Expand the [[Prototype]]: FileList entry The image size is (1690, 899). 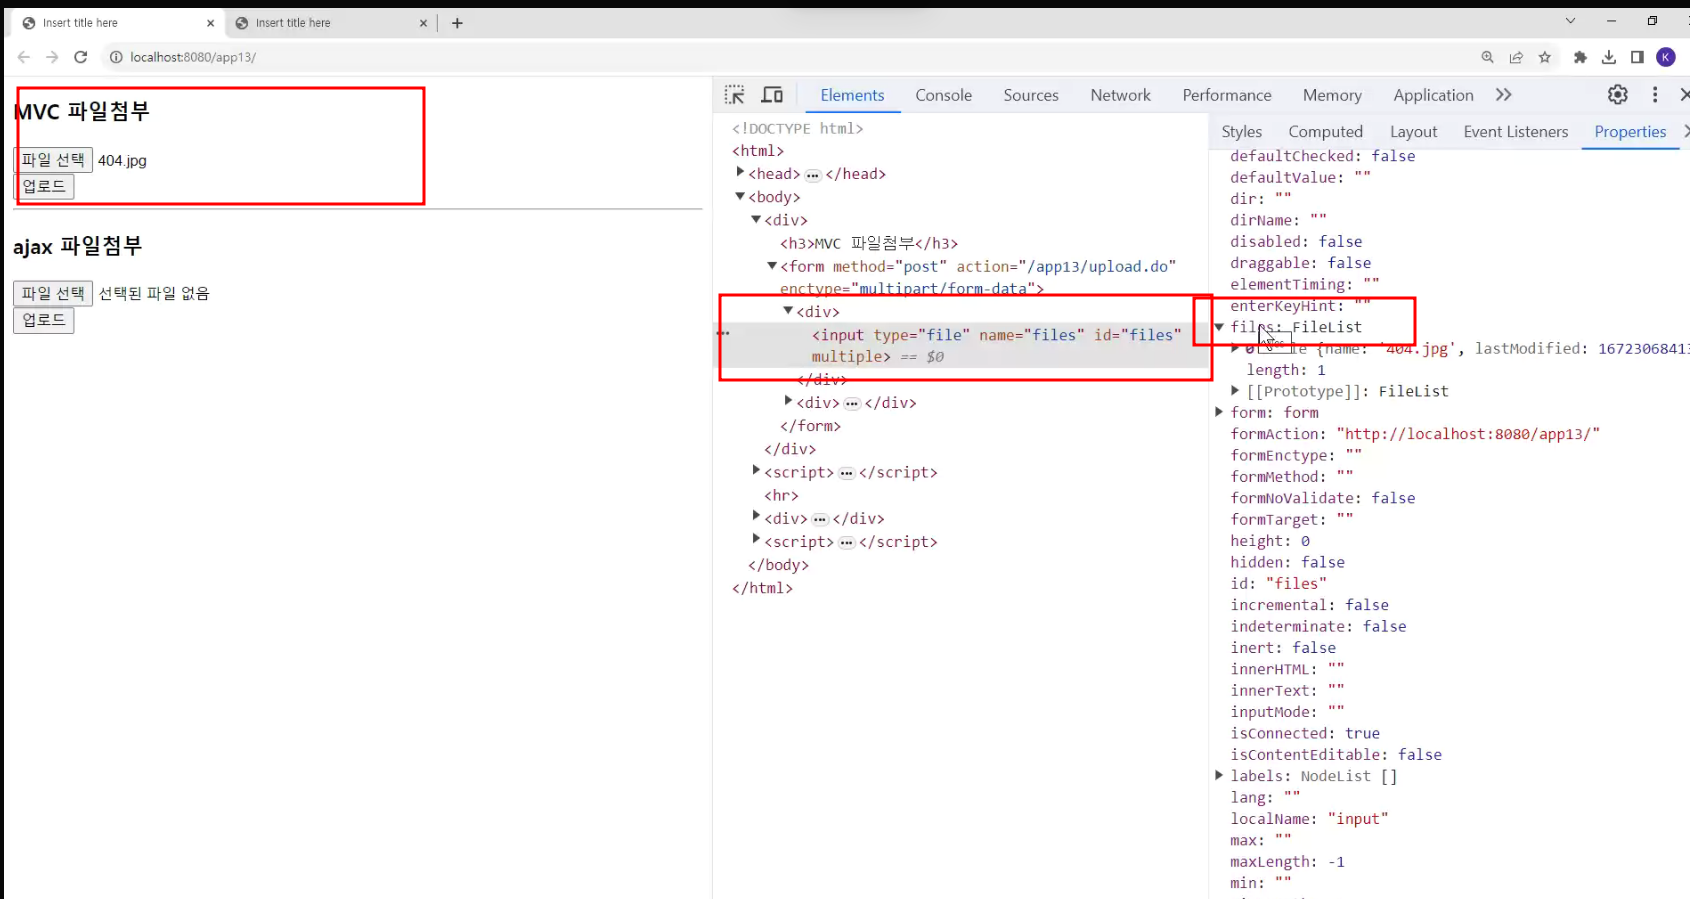pos(1235,391)
